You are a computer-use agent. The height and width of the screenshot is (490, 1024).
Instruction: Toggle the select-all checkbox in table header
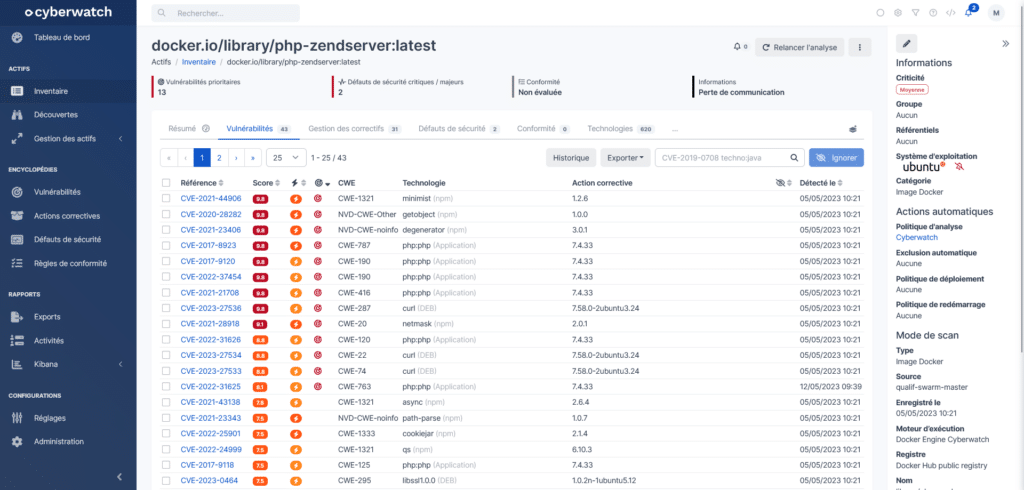[x=166, y=183]
